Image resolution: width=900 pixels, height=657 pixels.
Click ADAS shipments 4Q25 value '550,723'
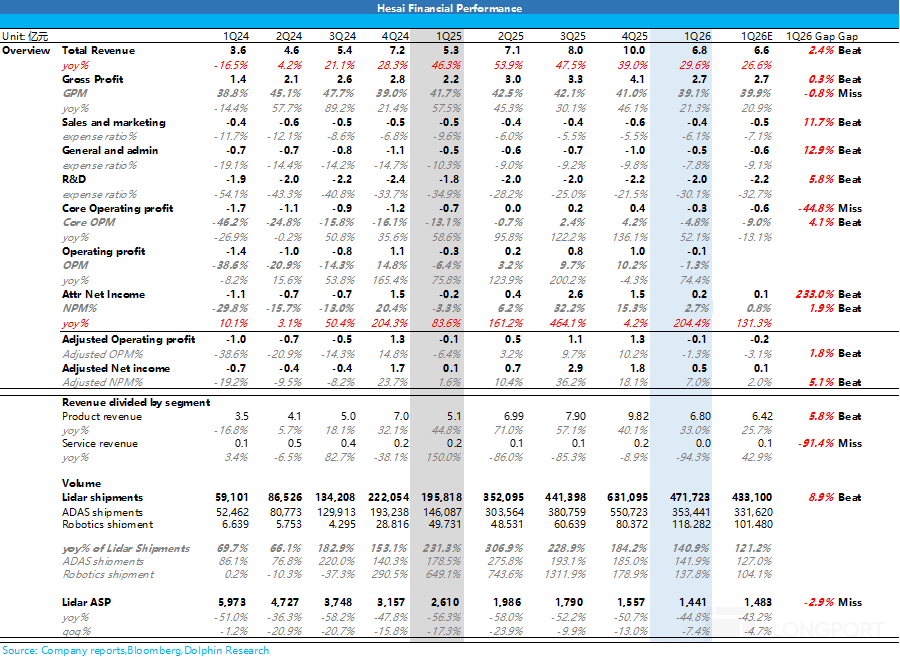pyautogui.click(x=629, y=512)
